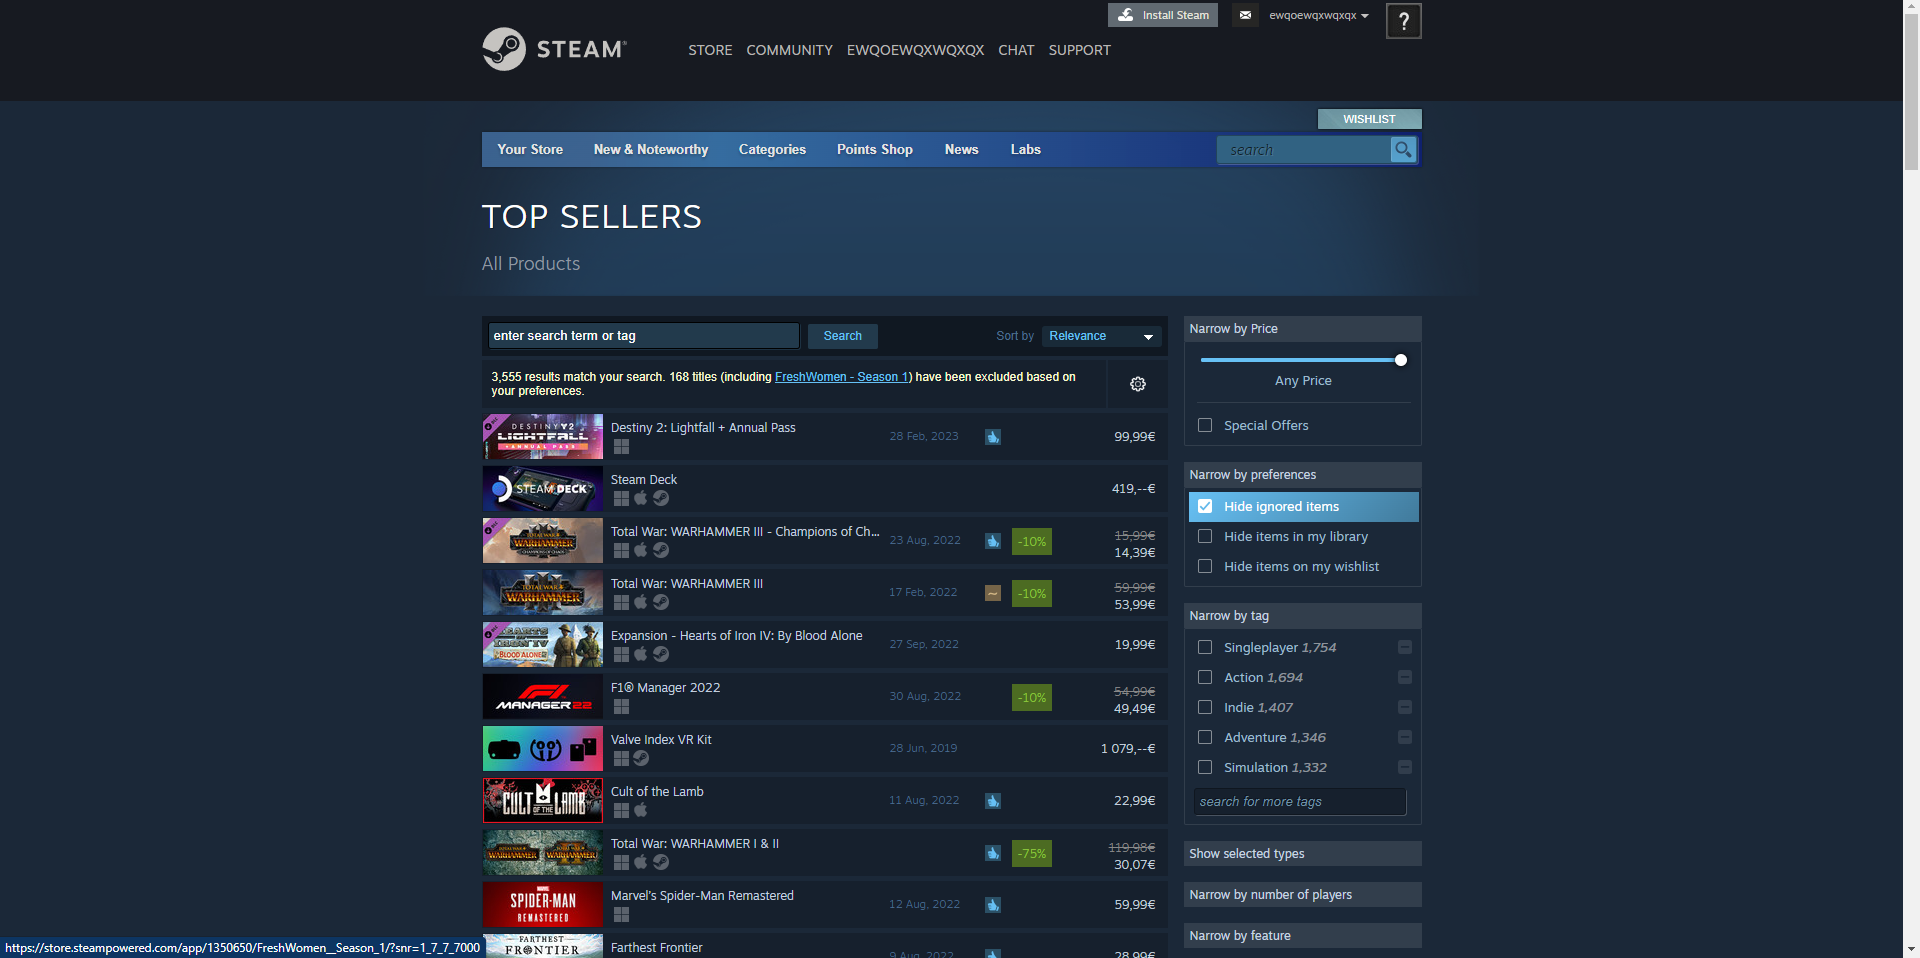
Task: Click the Install Steam button
Action: point(1163,15)
